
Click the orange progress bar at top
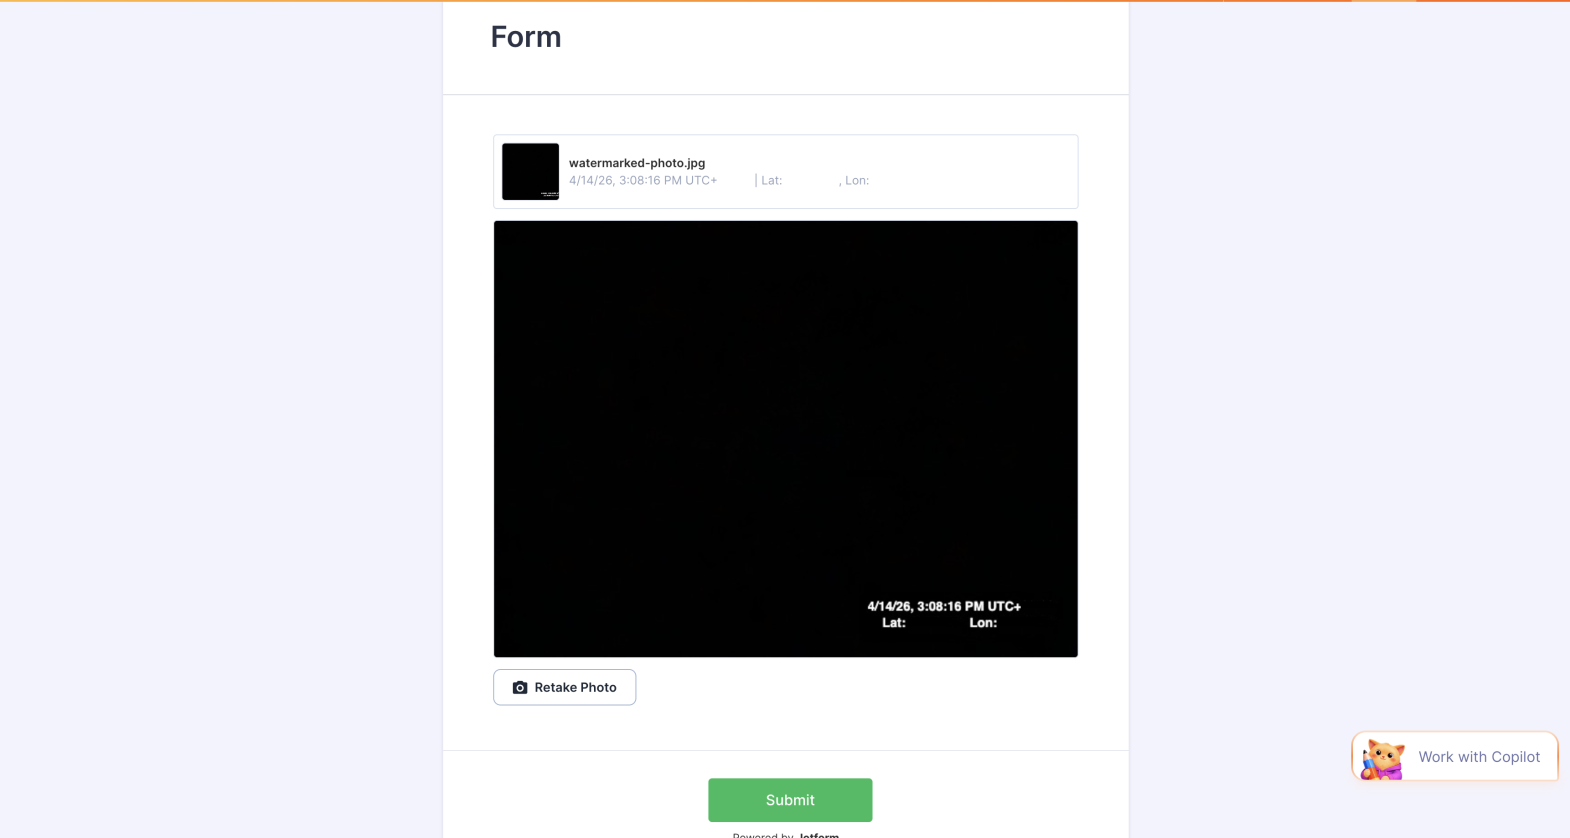click(x=785, y=1)
